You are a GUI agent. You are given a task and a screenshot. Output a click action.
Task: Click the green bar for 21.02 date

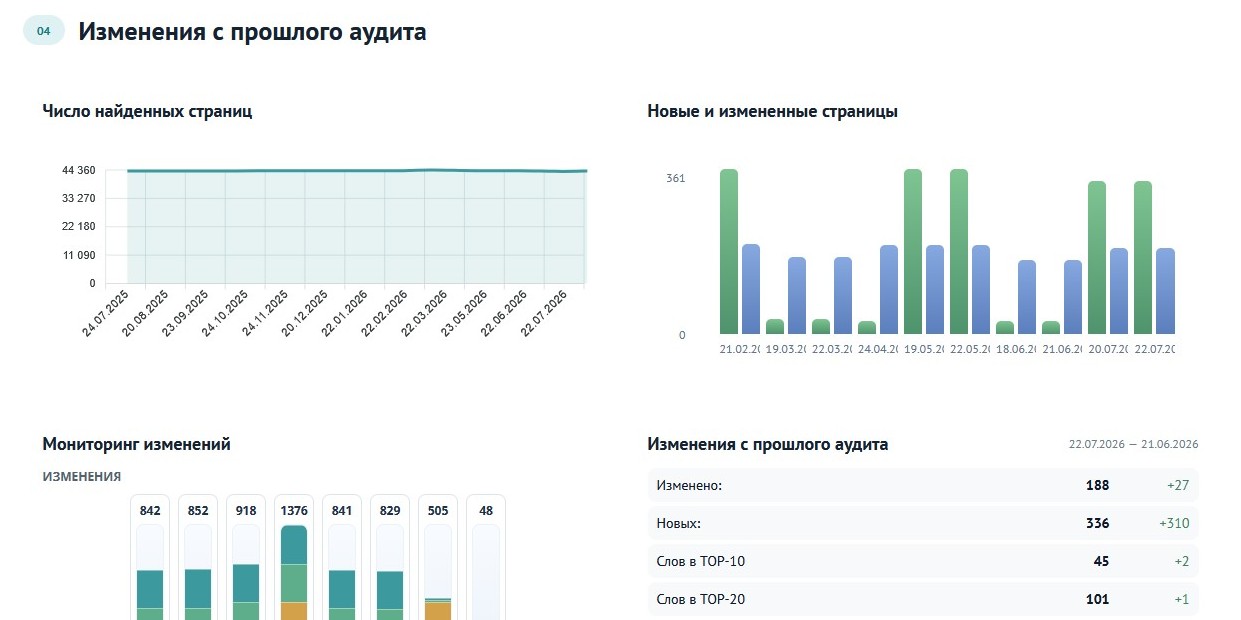pos(729,251)
